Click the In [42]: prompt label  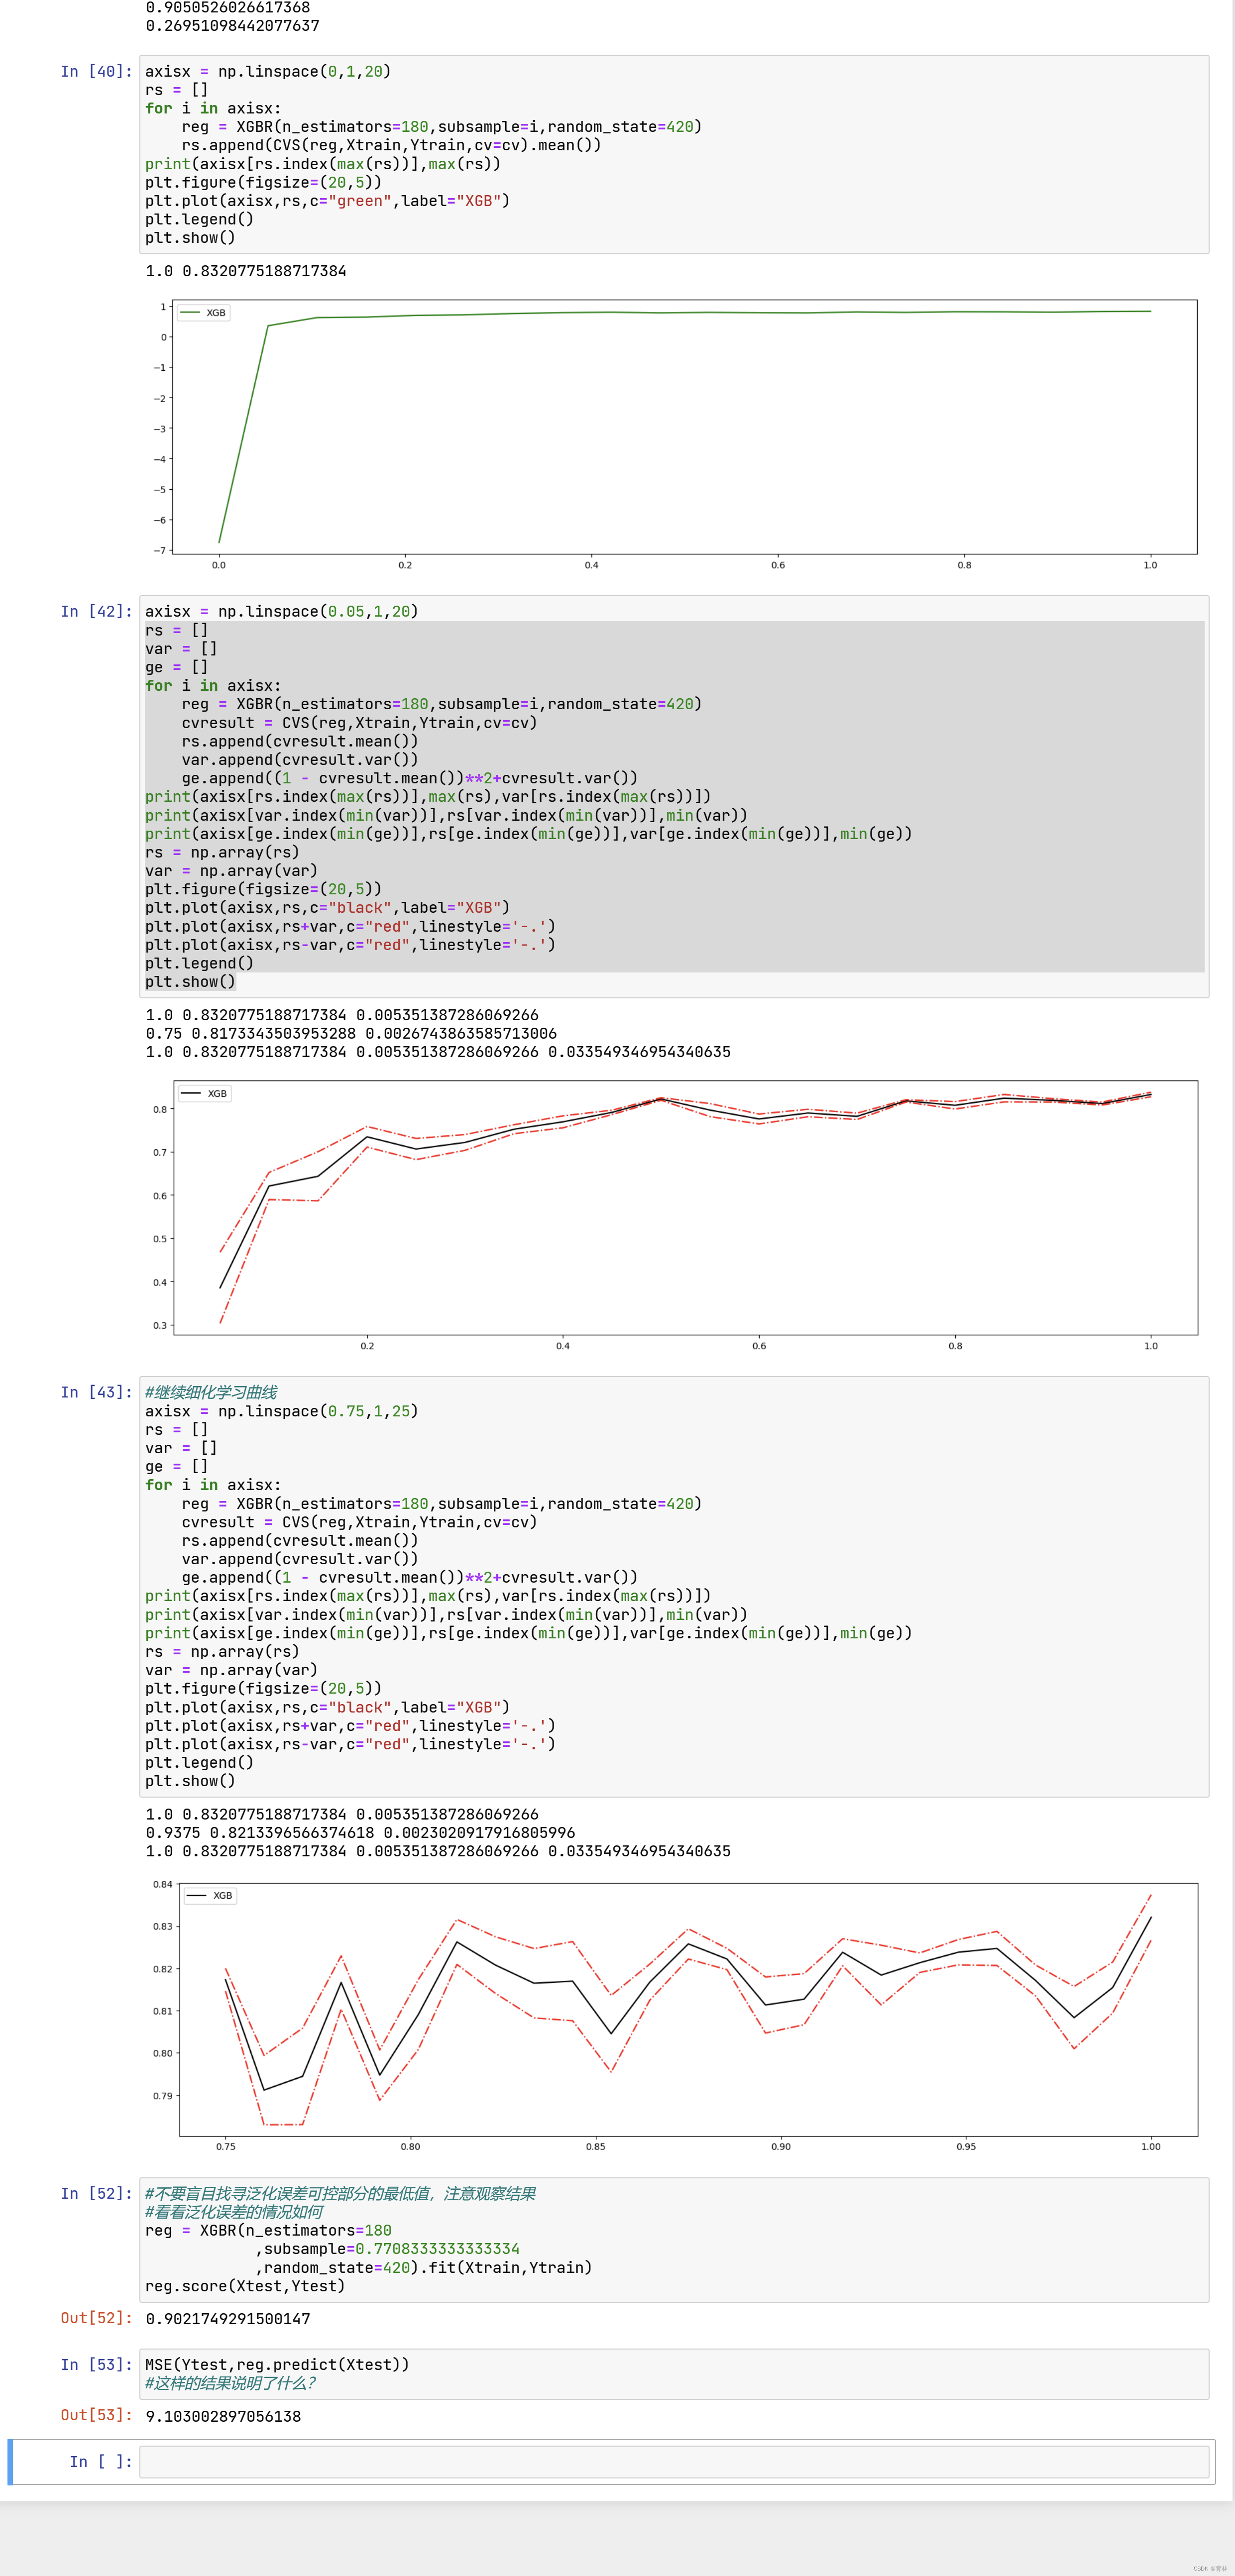coord(96,611)
